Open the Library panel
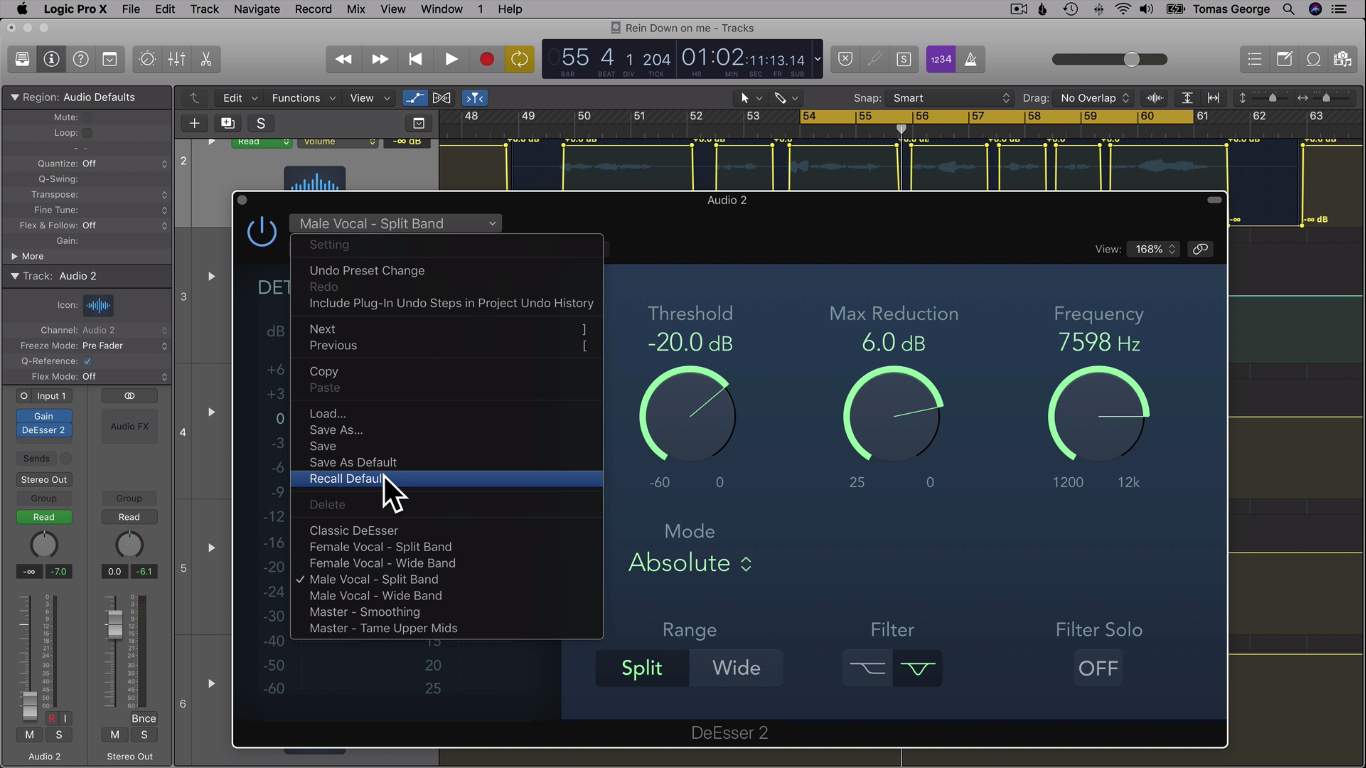 click(22, 59)
